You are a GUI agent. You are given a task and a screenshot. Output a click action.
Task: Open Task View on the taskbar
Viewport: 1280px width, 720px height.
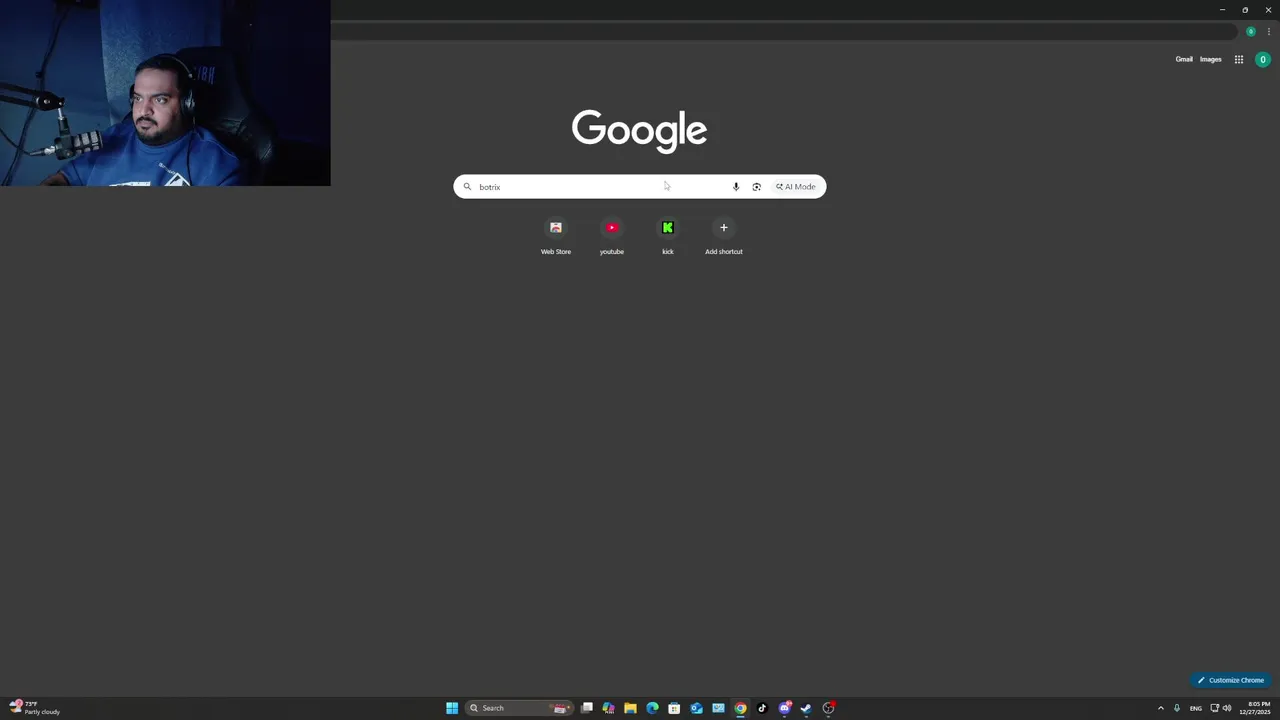click(587, 708)
